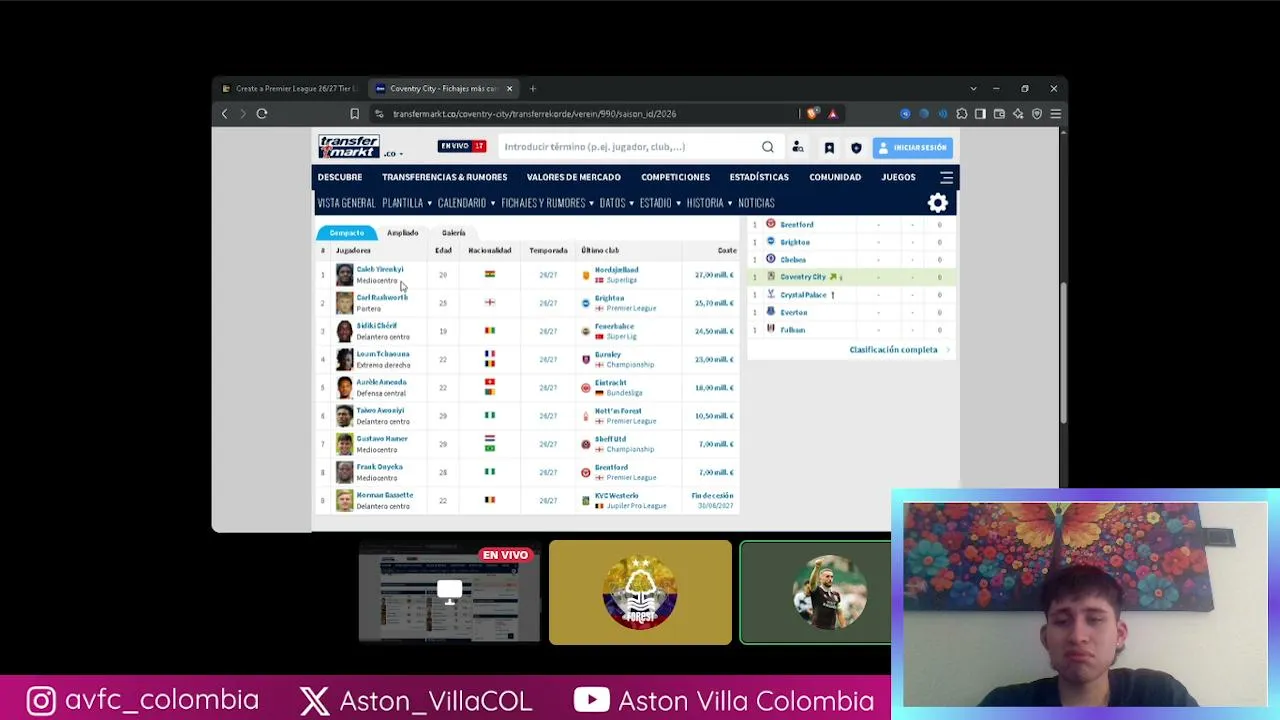Expand the ESTADIO dropdown
The width and height of the screenshot is (1280, 720).
pyautogui.click(x=660, y=203)
